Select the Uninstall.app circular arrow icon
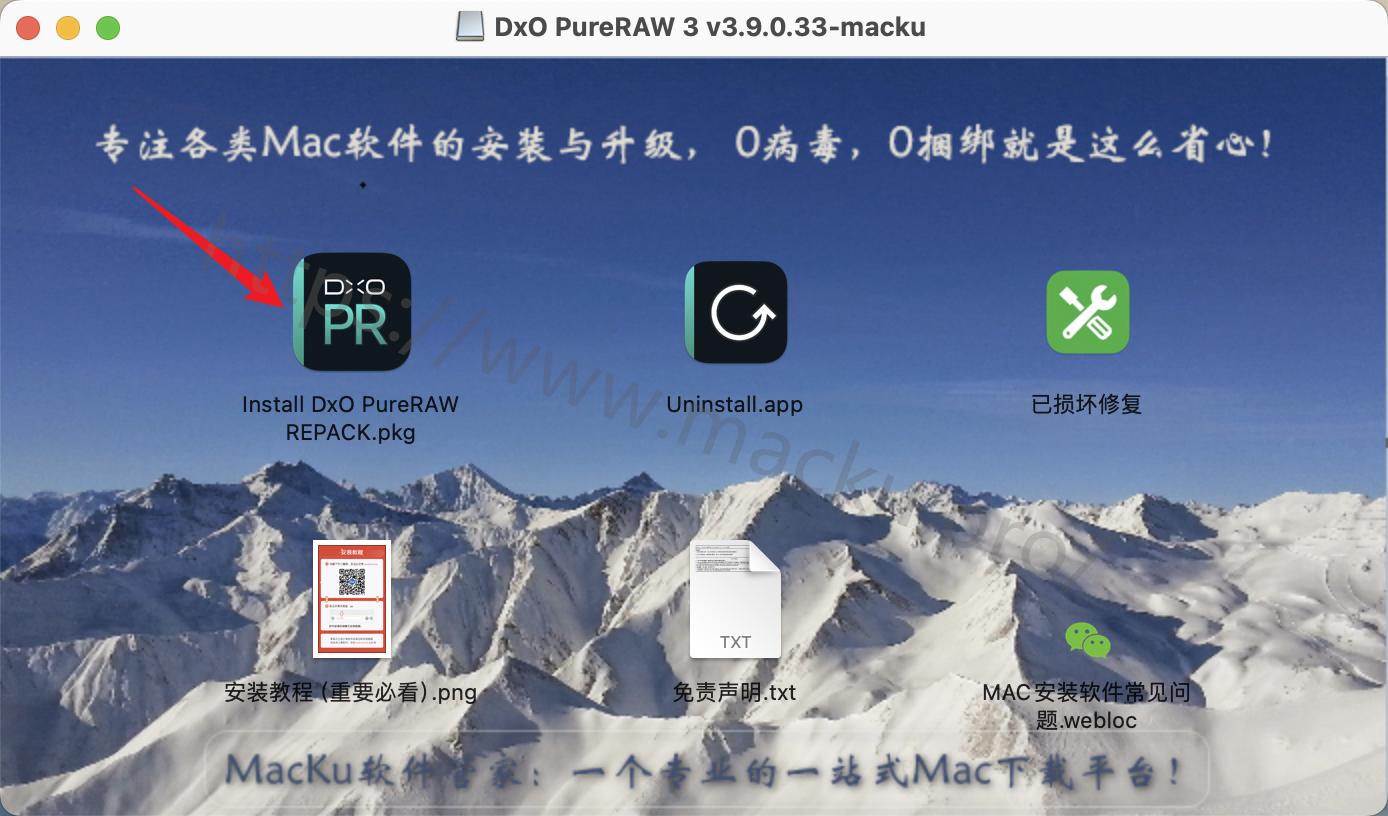The image size is (1388, 816). click(x=735, y=312)
